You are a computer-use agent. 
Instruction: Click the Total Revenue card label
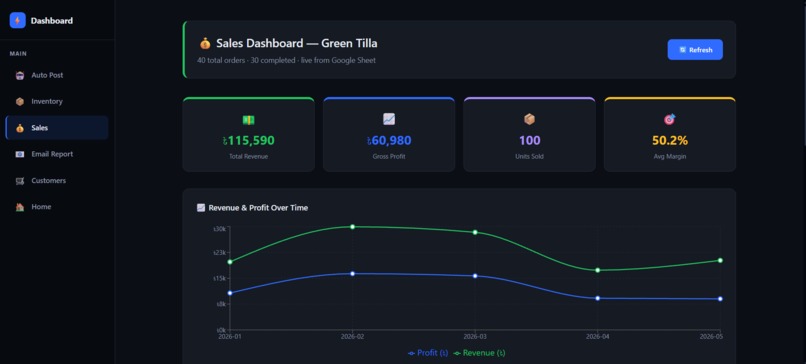click(x=248, y=156)
